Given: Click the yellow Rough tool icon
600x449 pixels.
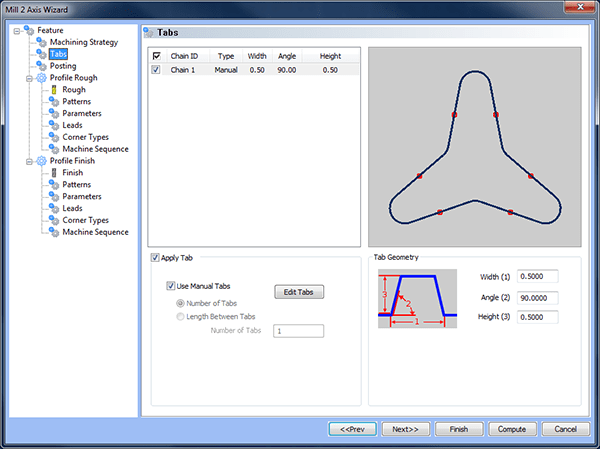Looking at the screenshot, I should [x=54, y=90].
